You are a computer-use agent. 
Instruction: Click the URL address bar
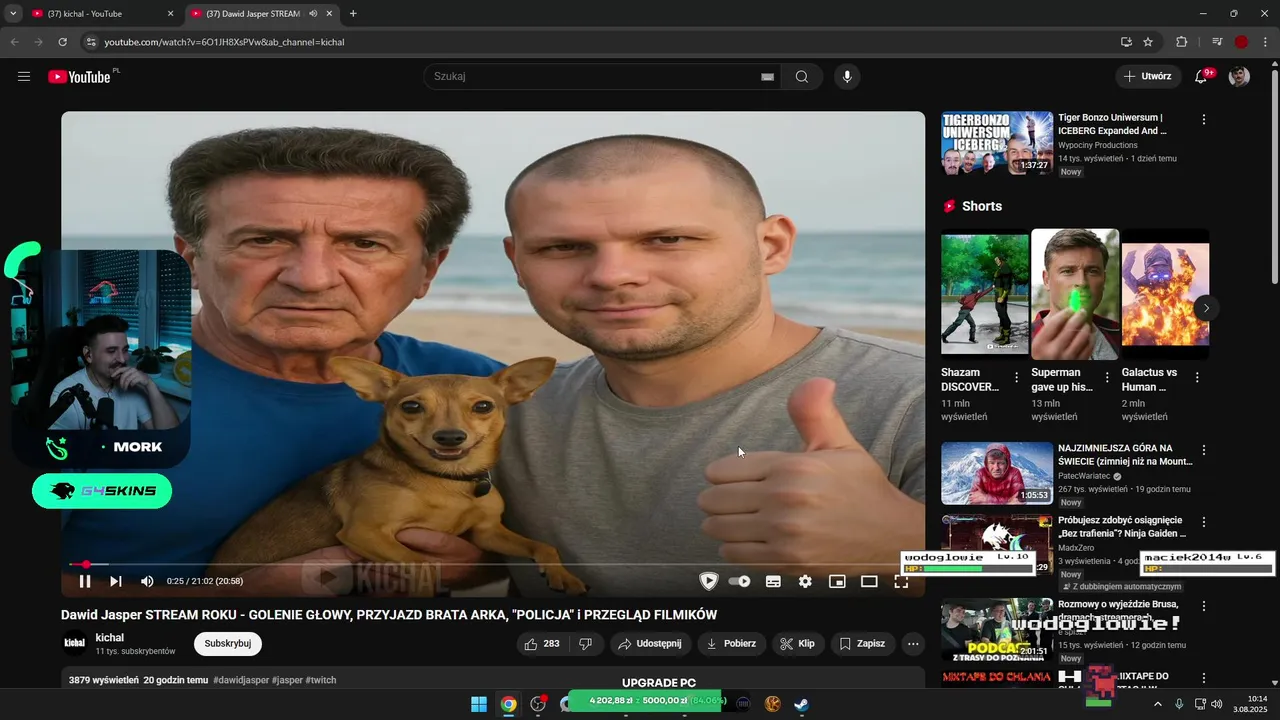pyautogui.click(x=600, y=42)
